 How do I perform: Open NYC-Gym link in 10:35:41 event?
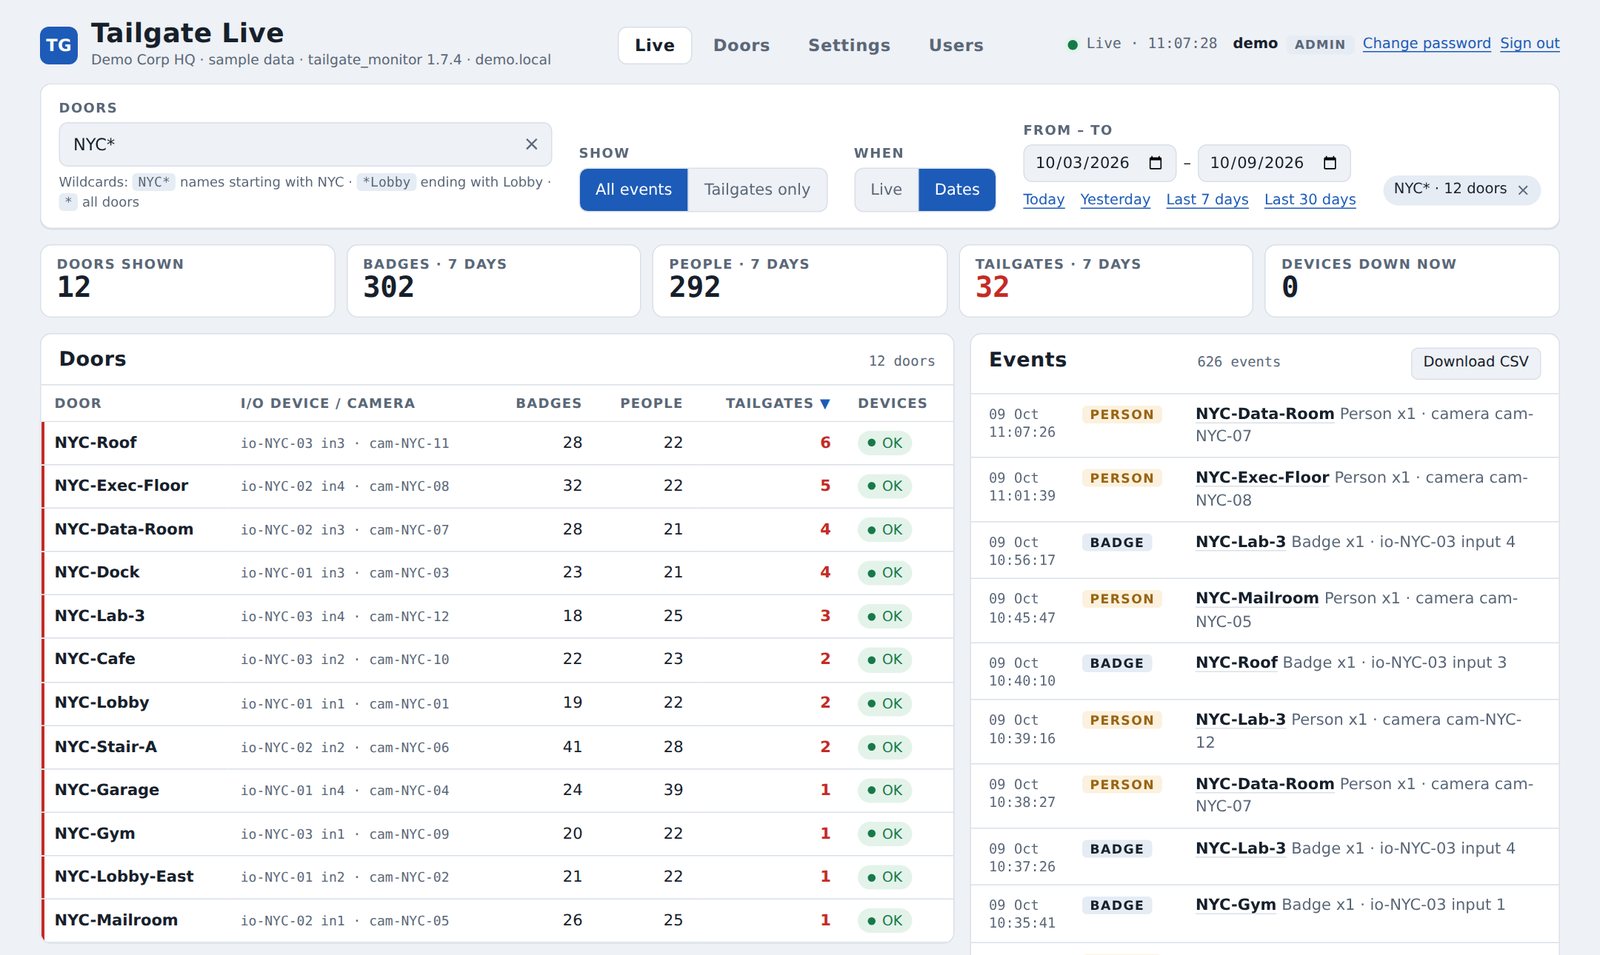[x=1236, y=904]
